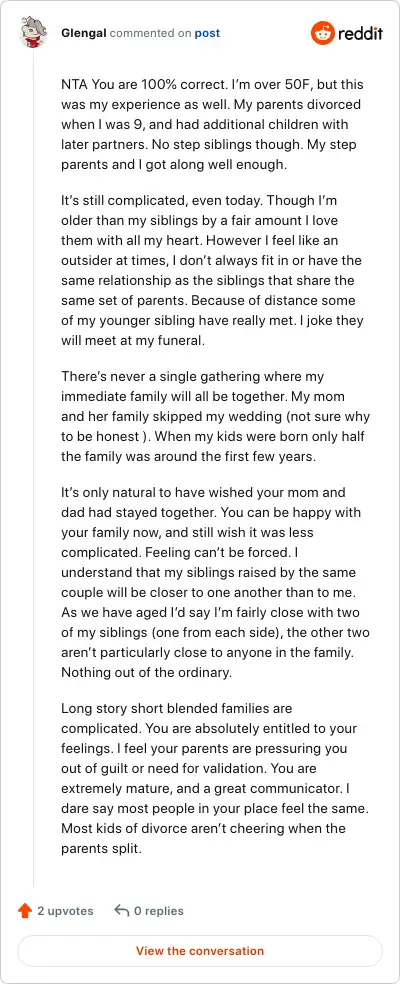
Task: Click the orange upvote arrow icon
Action: (25, 911)
